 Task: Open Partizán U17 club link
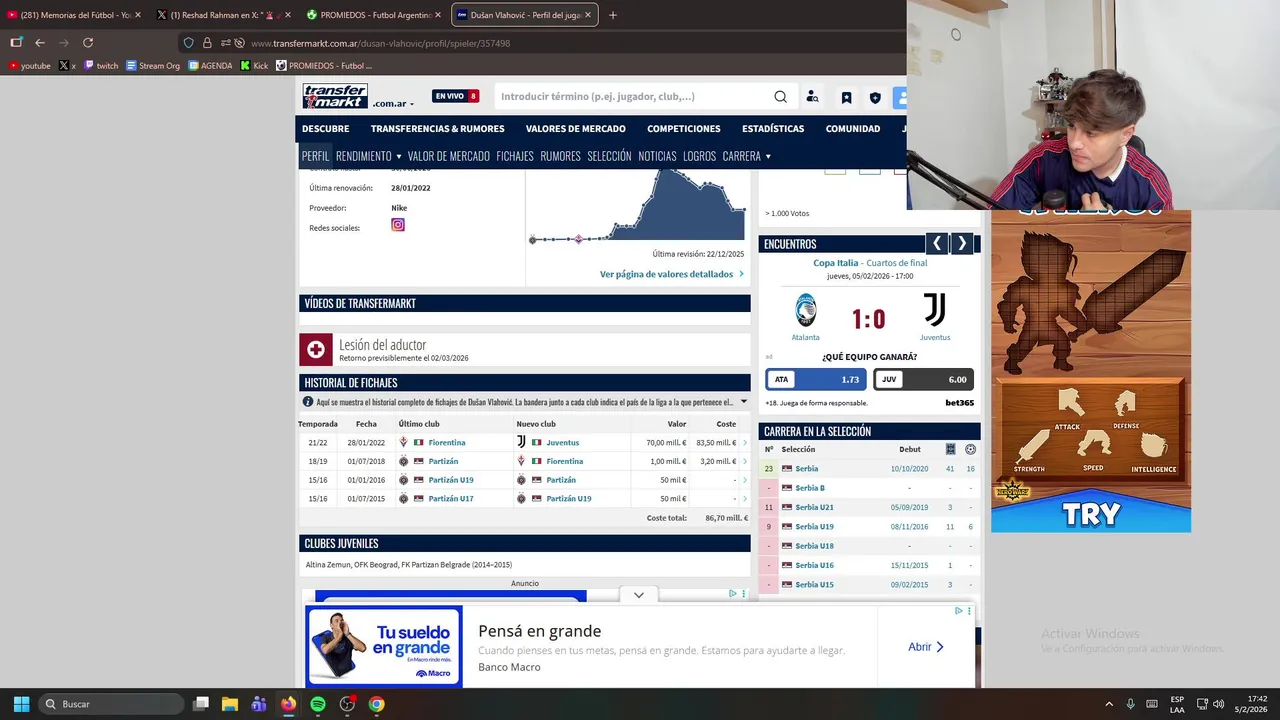coord(451,499)
